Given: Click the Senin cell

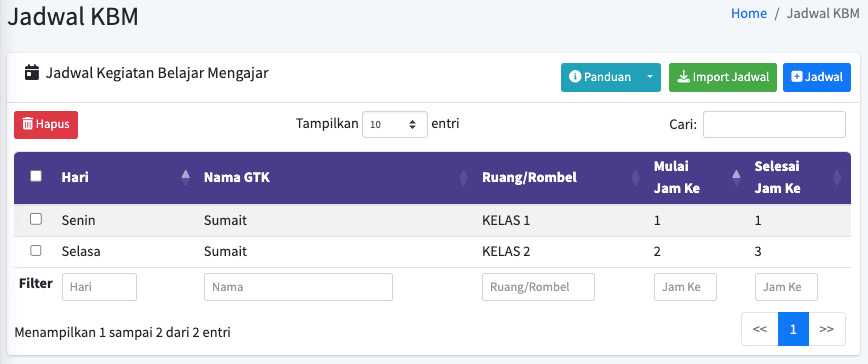Looking at the screenshot, I should pyautogui.click(x=79, y=221).
